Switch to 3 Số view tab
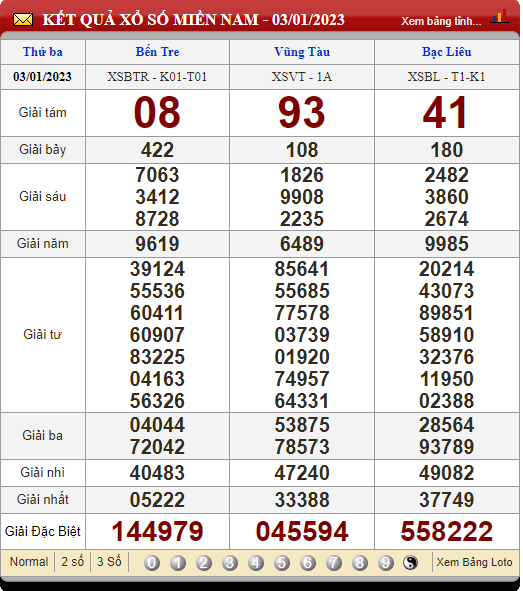 tap(109, 562)
